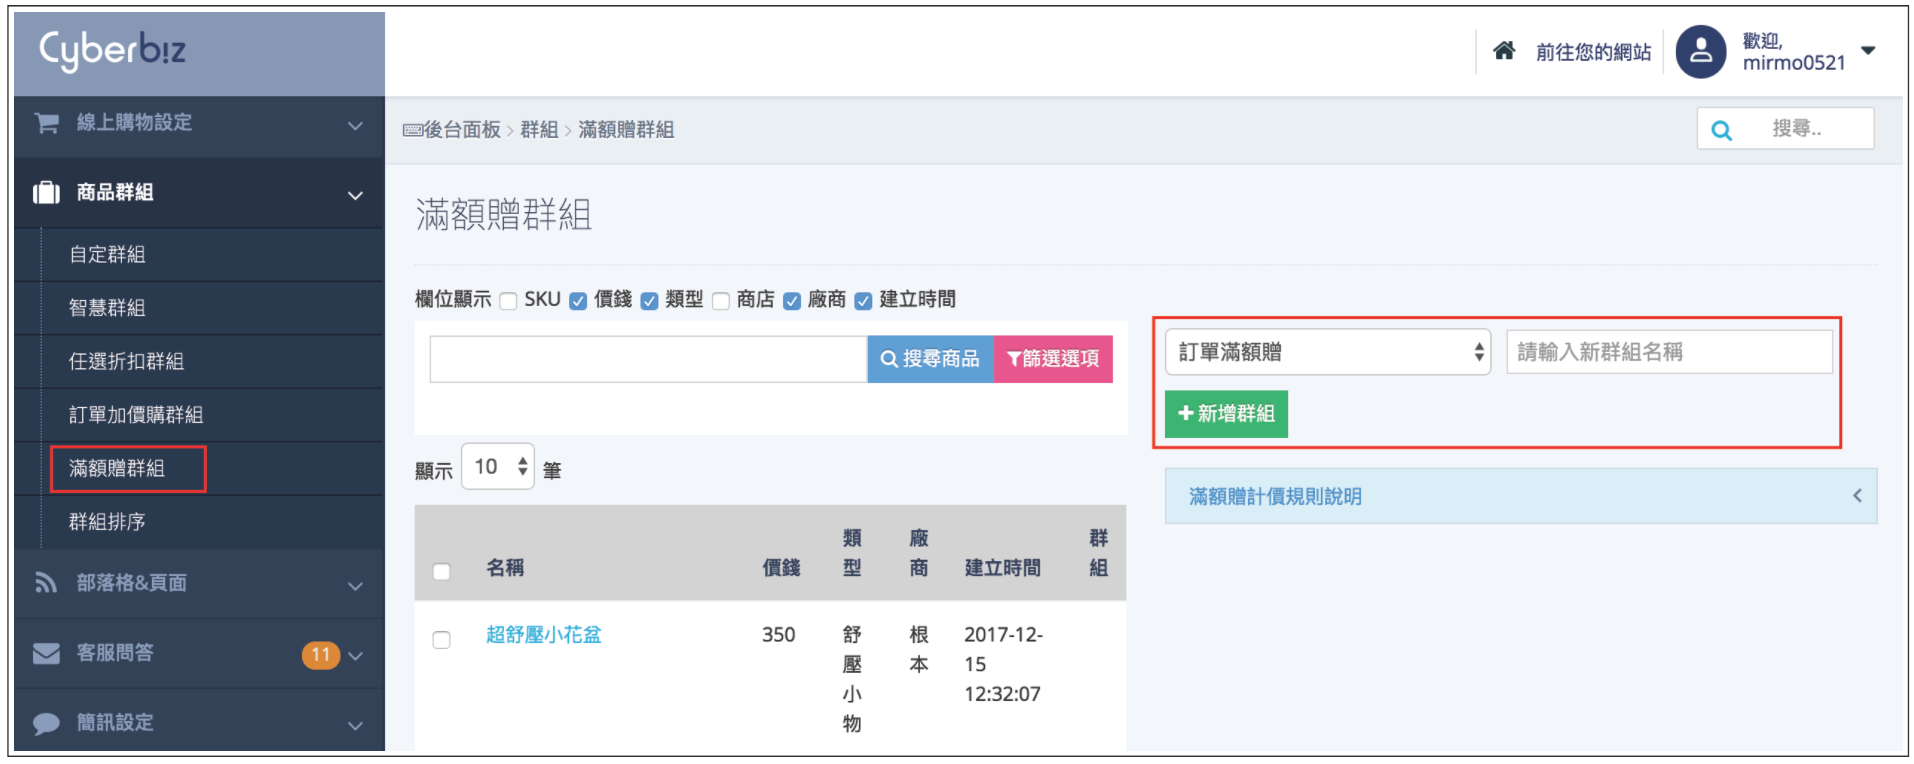
Task: Enable the 商店 column checkbox
Action: pos(721,301)
